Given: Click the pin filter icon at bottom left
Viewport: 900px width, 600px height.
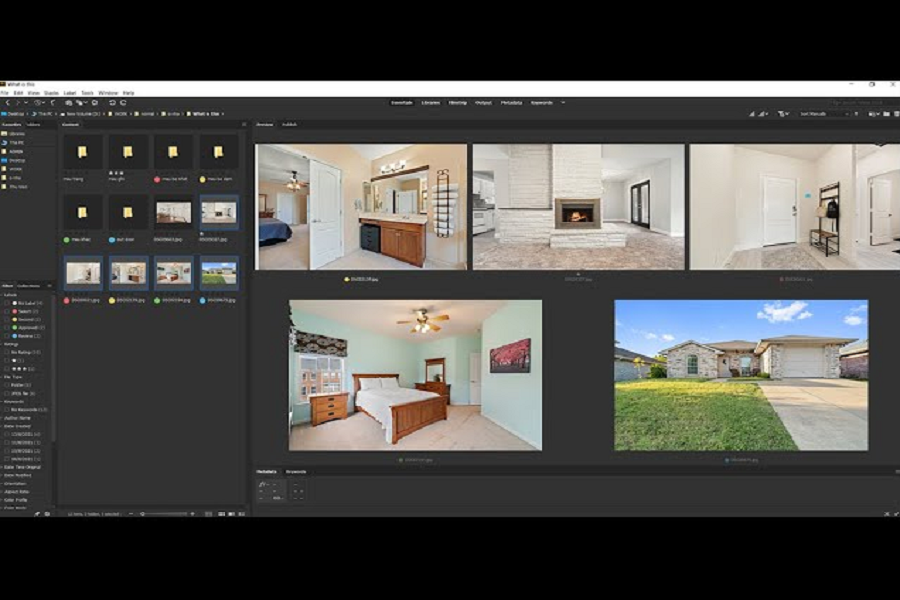Looking at the screenshot, I should click(x=37, y=514).
